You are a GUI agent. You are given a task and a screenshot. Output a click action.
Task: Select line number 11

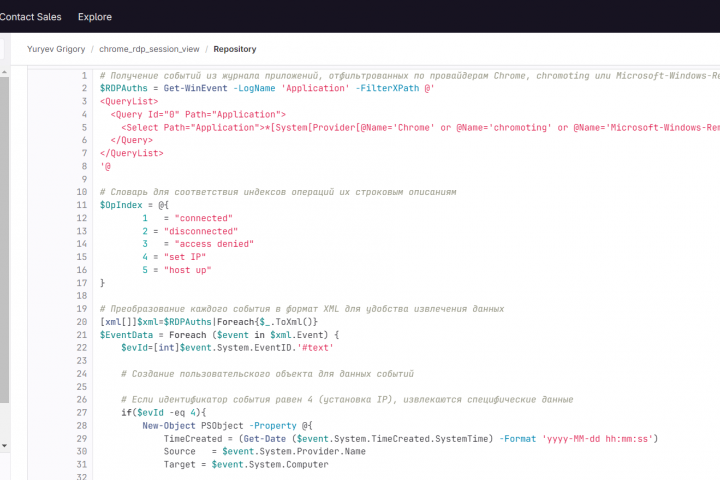pos(82,205)
